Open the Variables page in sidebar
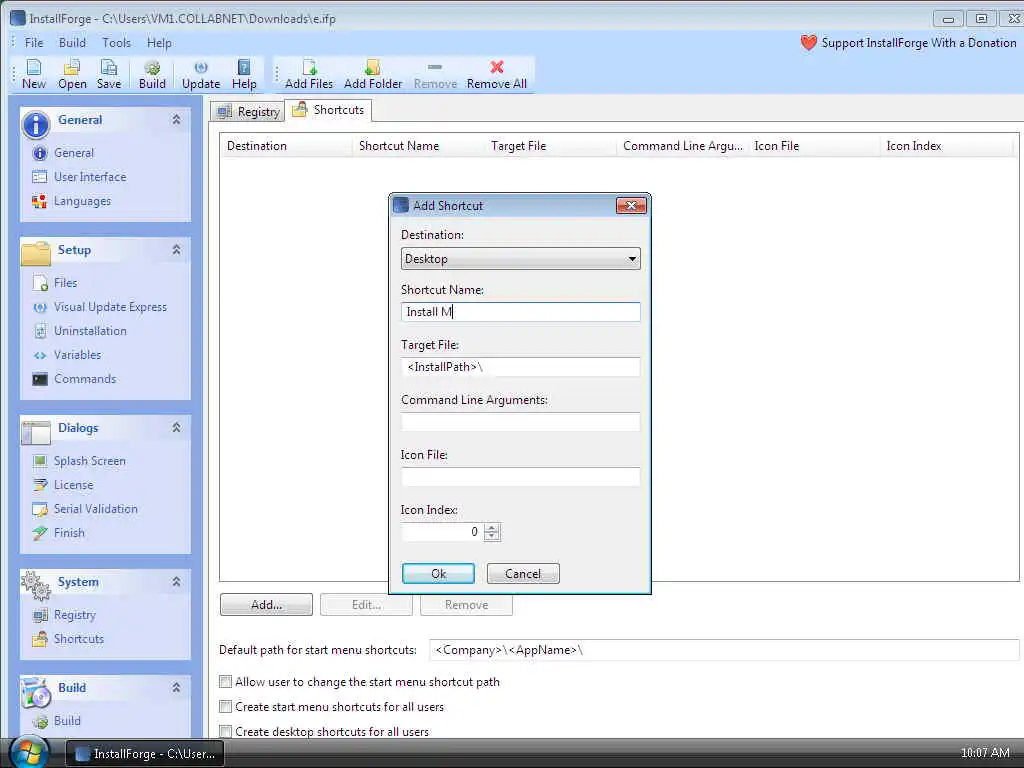The image size is (1024, 768). click(67, 355)
